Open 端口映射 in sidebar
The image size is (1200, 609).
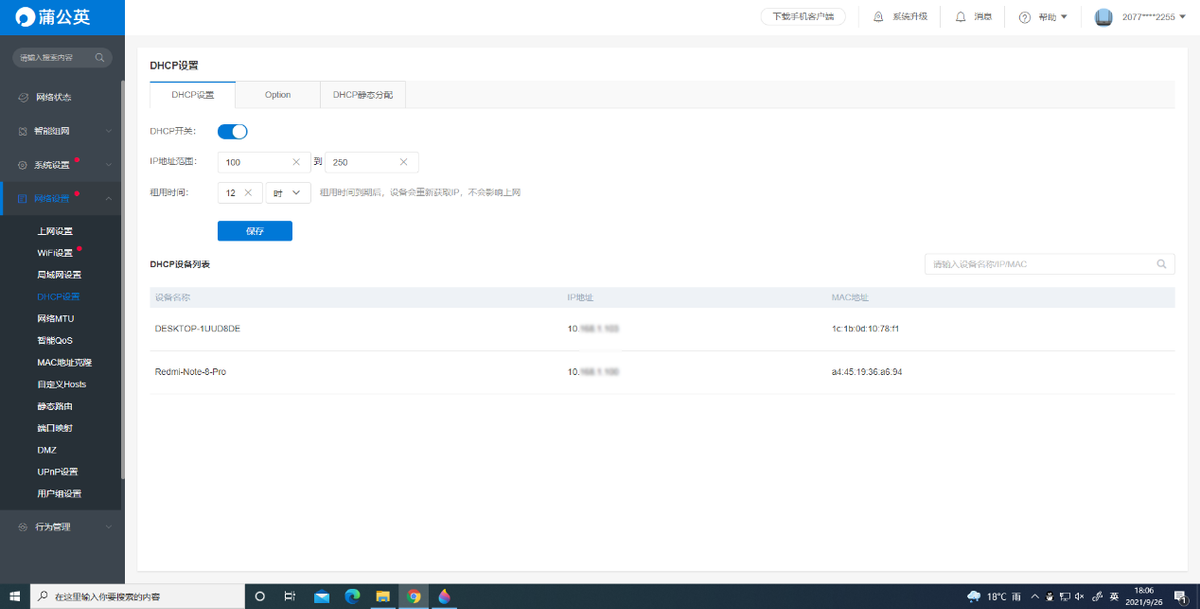click(x=55, y=428)
